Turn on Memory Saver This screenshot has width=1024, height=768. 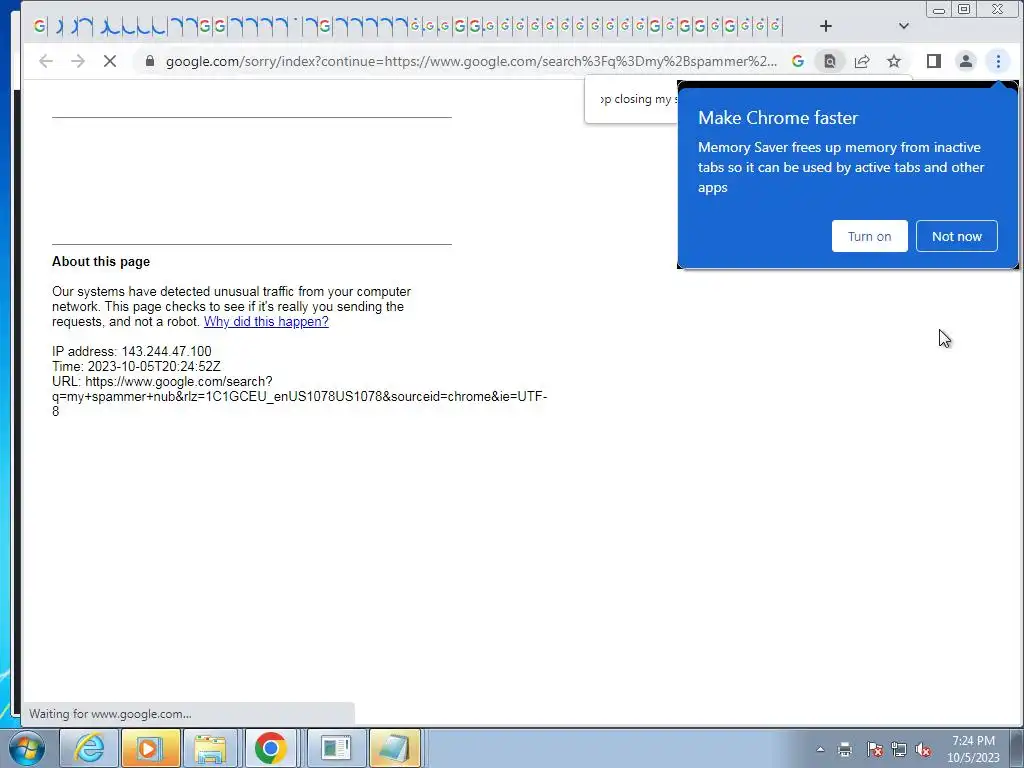869,236
